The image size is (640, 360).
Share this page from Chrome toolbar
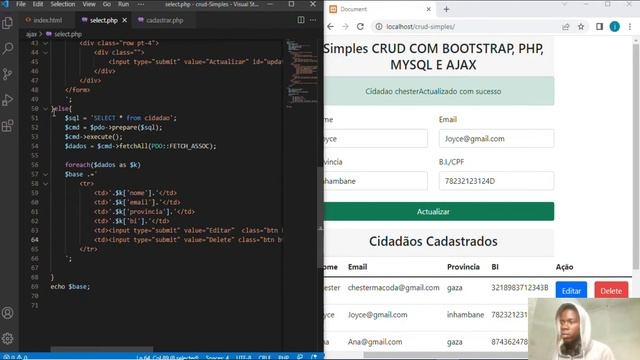(566, 27)
